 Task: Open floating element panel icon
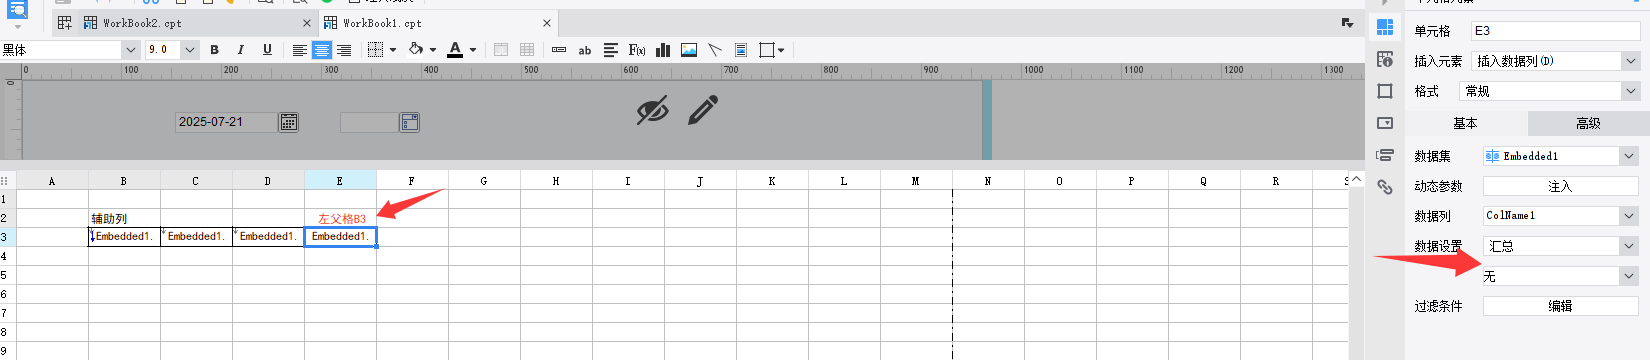(1385, 91)
